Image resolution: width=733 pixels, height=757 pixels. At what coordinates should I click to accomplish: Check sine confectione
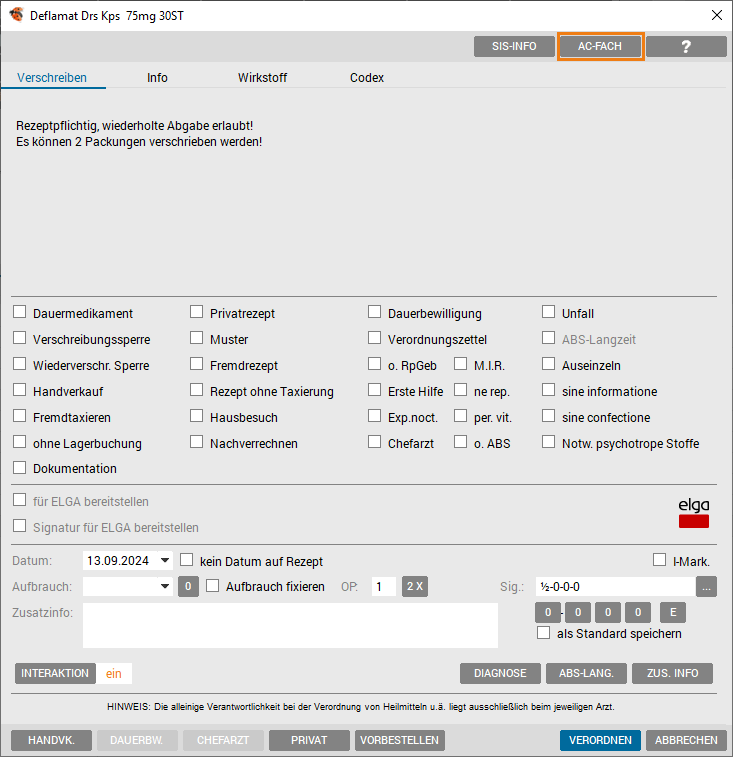548,416
